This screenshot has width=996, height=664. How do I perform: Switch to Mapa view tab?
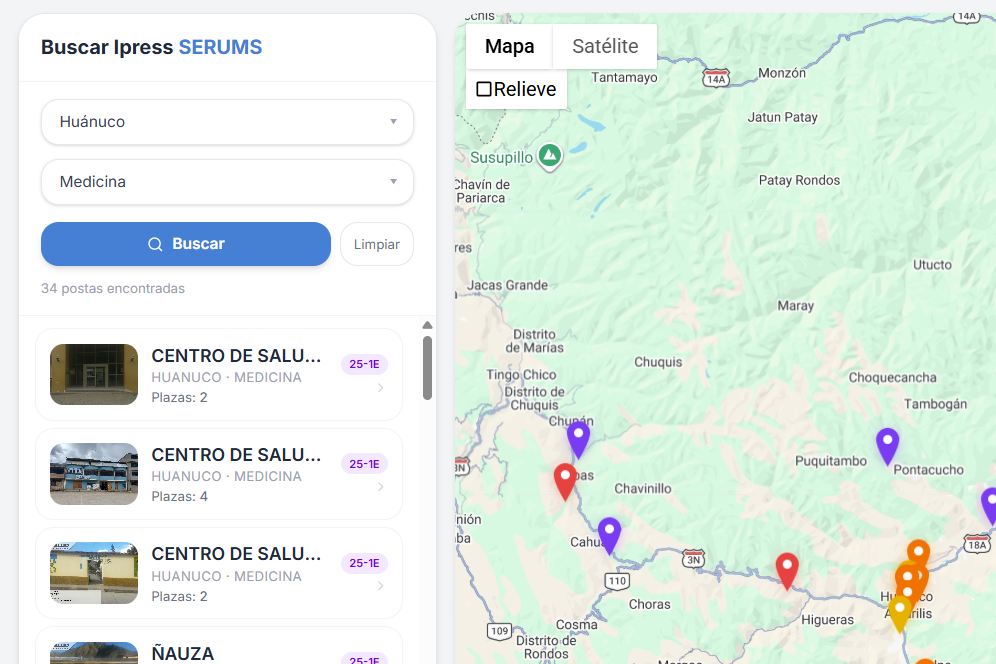[x=509, y=46]
